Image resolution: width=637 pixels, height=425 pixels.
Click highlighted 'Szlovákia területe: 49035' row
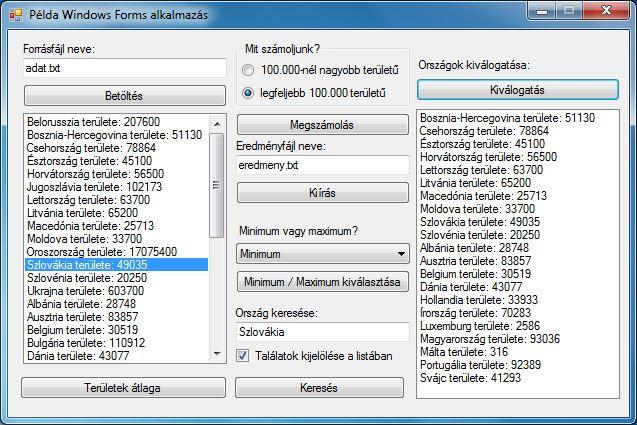pos(117,265)
